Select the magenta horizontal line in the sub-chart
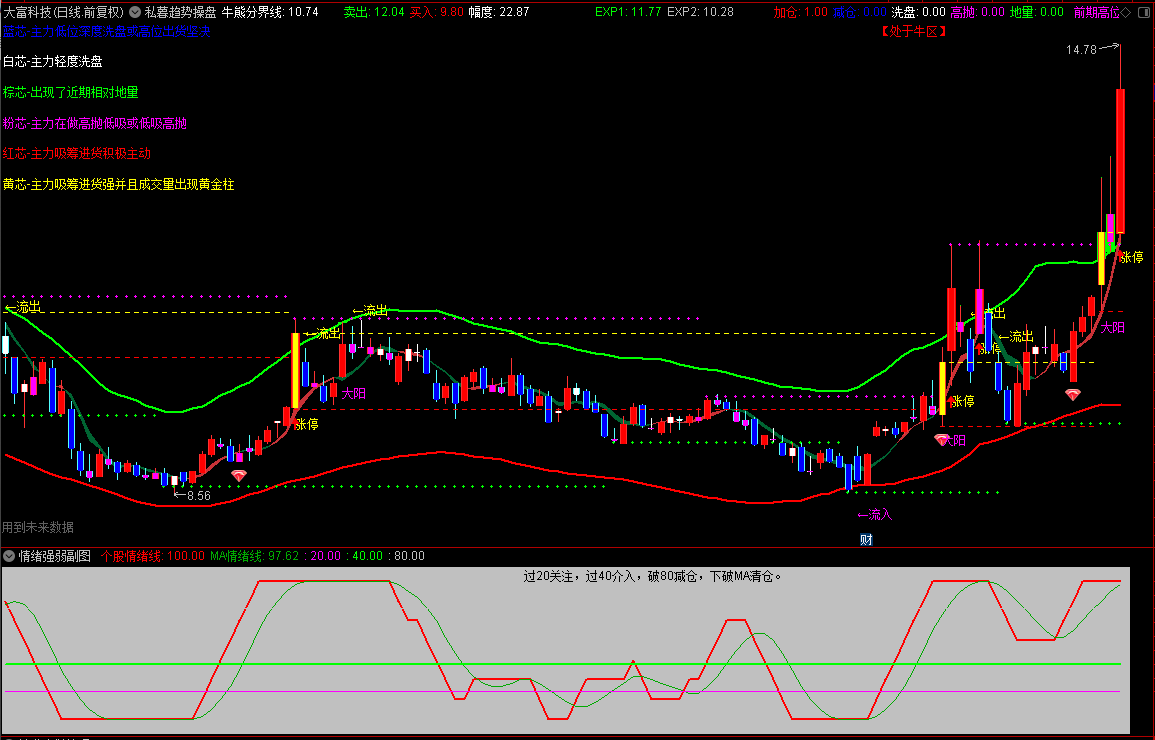Viewport: 1155px width, 740px height. pyautogui.click(x=563, y=691)
